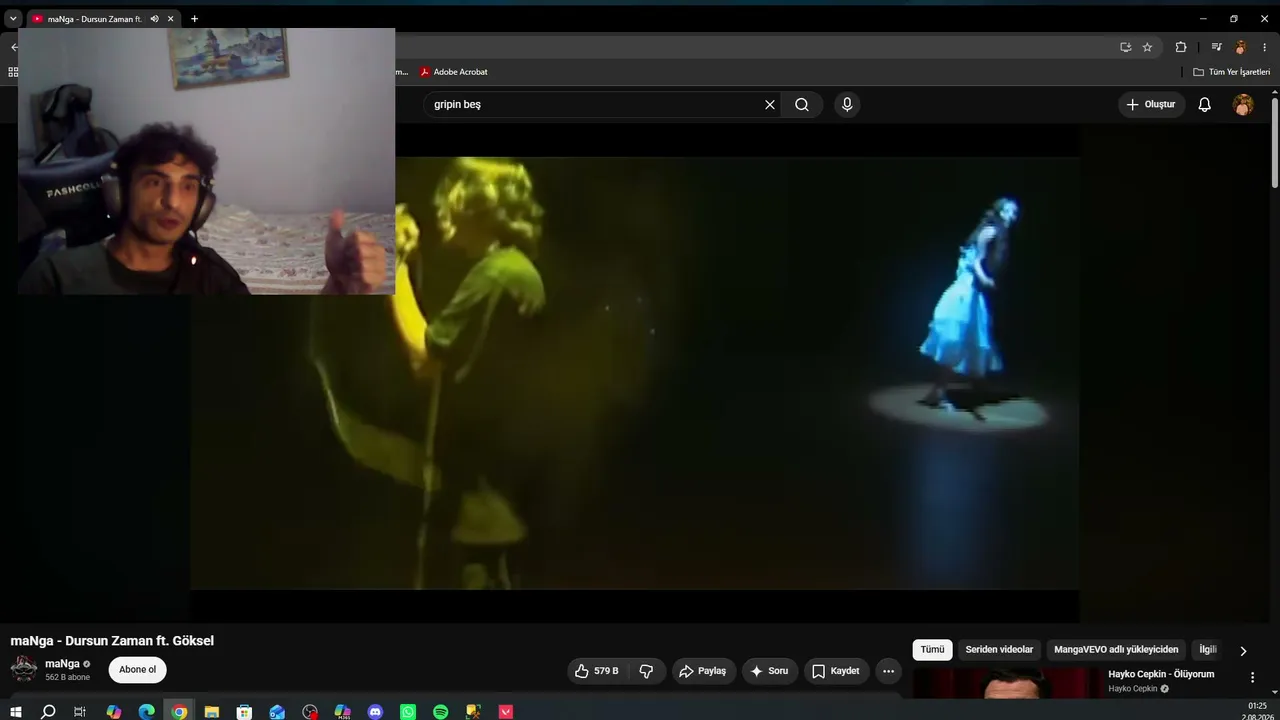Open Outlook from the taskbar
This screenshot has height=720, width=1280.
tap(277, 712)
